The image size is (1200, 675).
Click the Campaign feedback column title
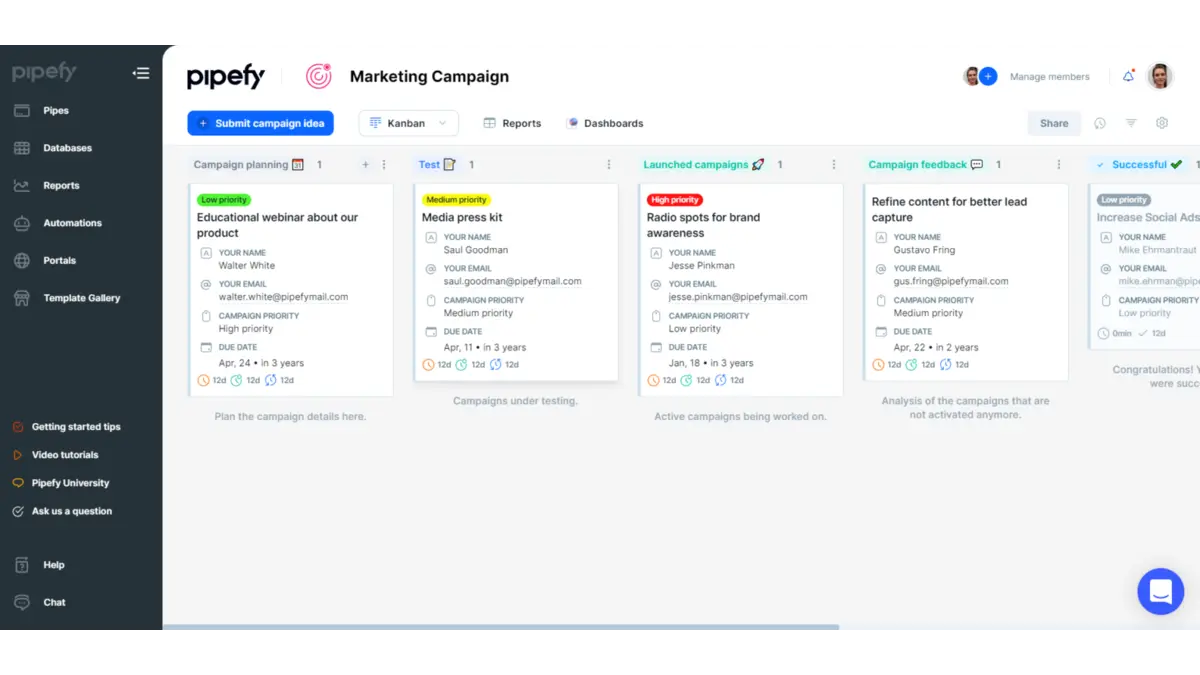click(x=918, y=165)
